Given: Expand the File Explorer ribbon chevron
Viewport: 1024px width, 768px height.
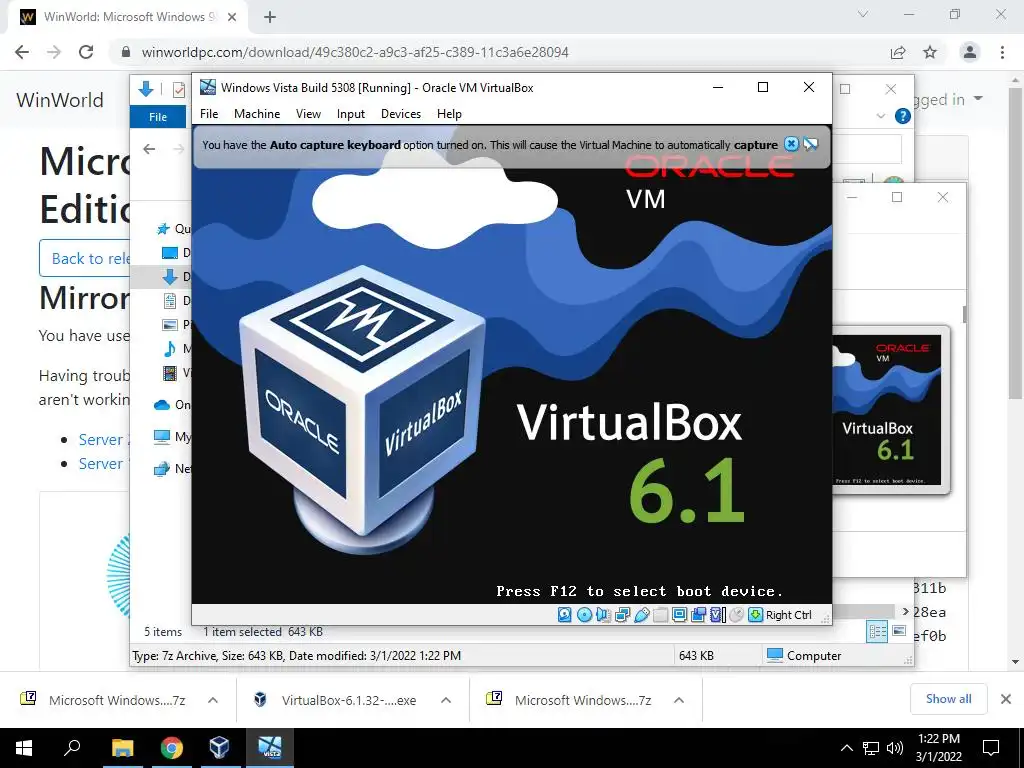Looking at the screenshot, I should pos(880,116).
